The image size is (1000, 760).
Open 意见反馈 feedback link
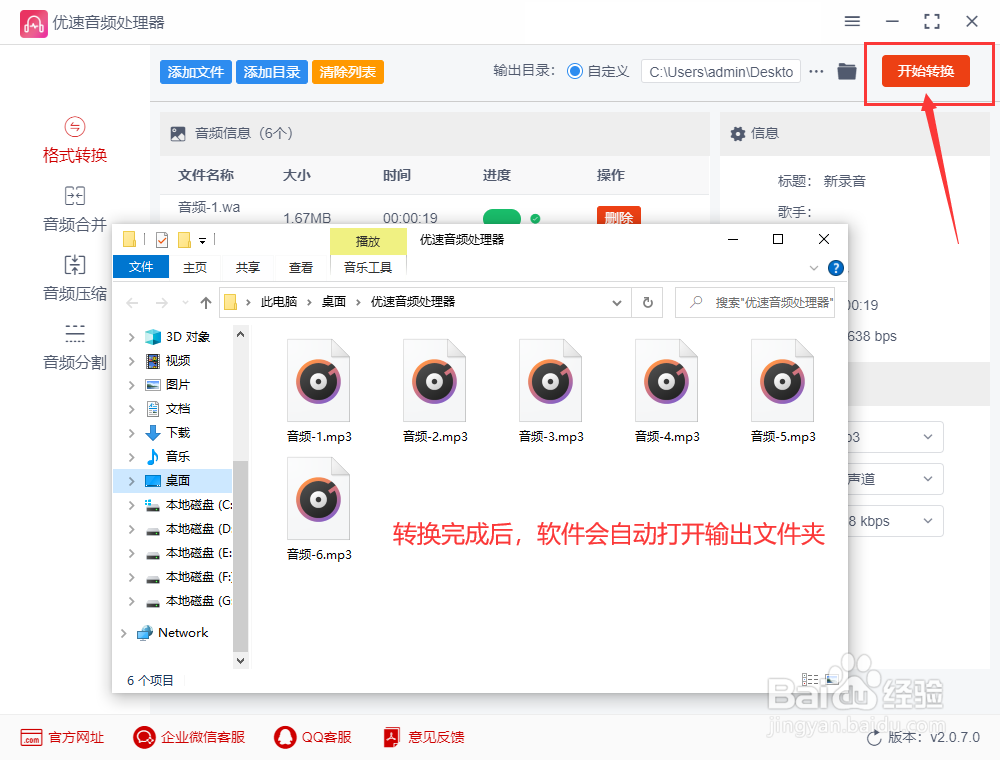click(423, 737)
